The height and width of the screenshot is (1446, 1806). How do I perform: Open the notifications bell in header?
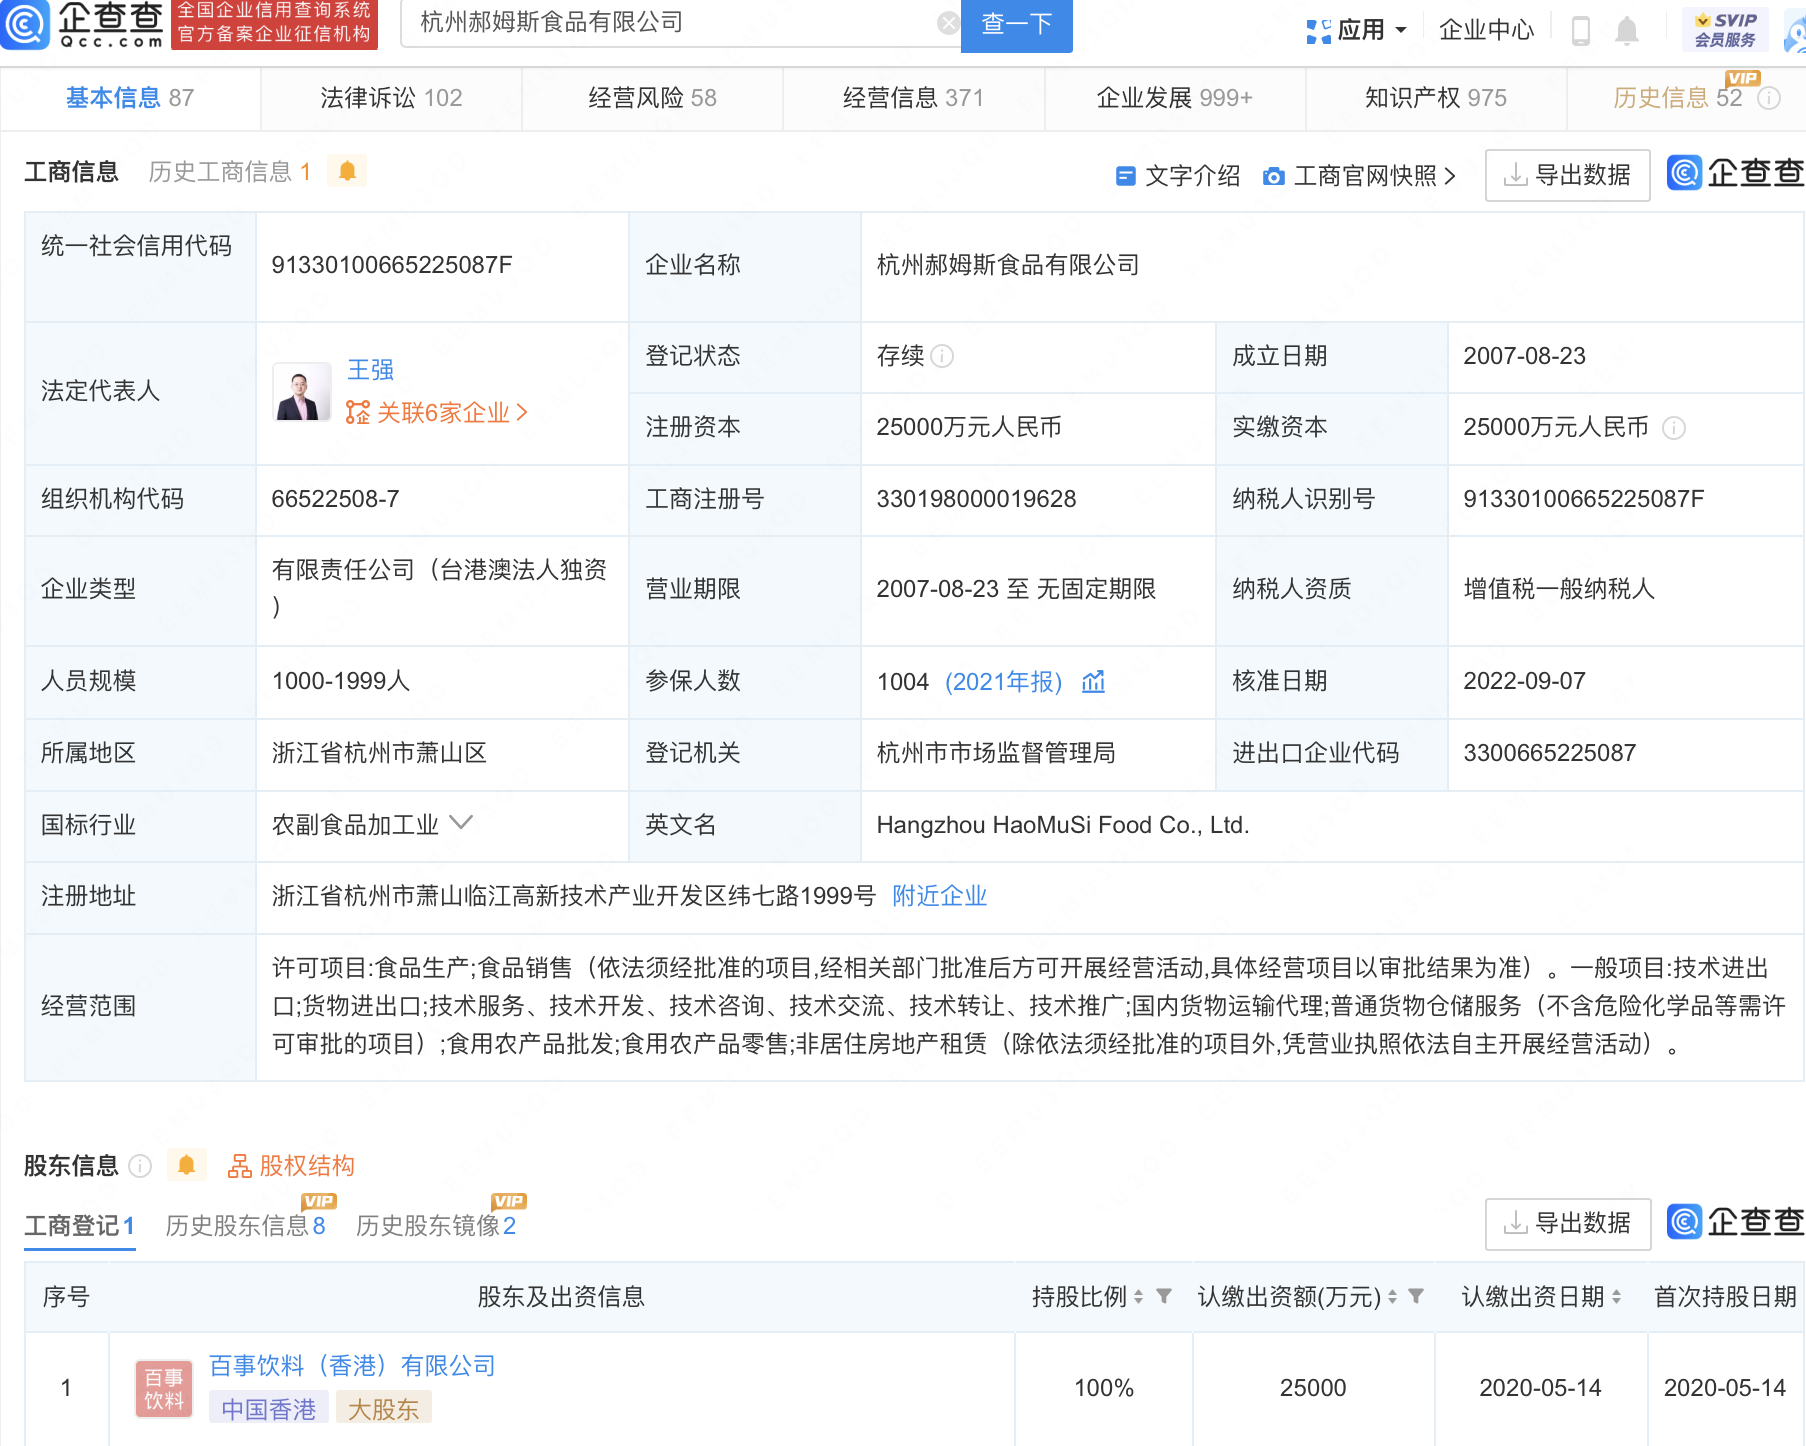(1627, 30)
